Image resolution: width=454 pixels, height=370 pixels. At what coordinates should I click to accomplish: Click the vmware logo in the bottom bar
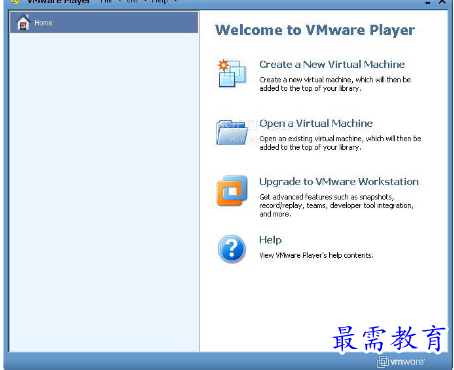tap(401, 362)
